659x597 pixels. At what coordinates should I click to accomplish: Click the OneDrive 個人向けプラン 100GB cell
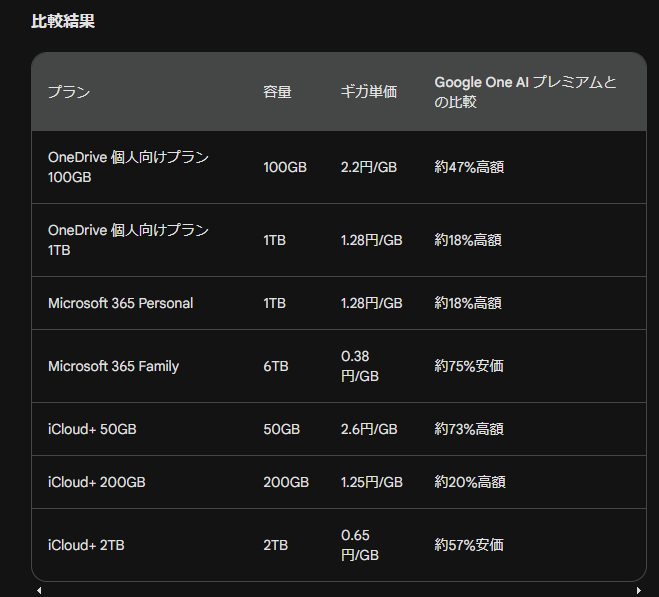click(128, 167)
